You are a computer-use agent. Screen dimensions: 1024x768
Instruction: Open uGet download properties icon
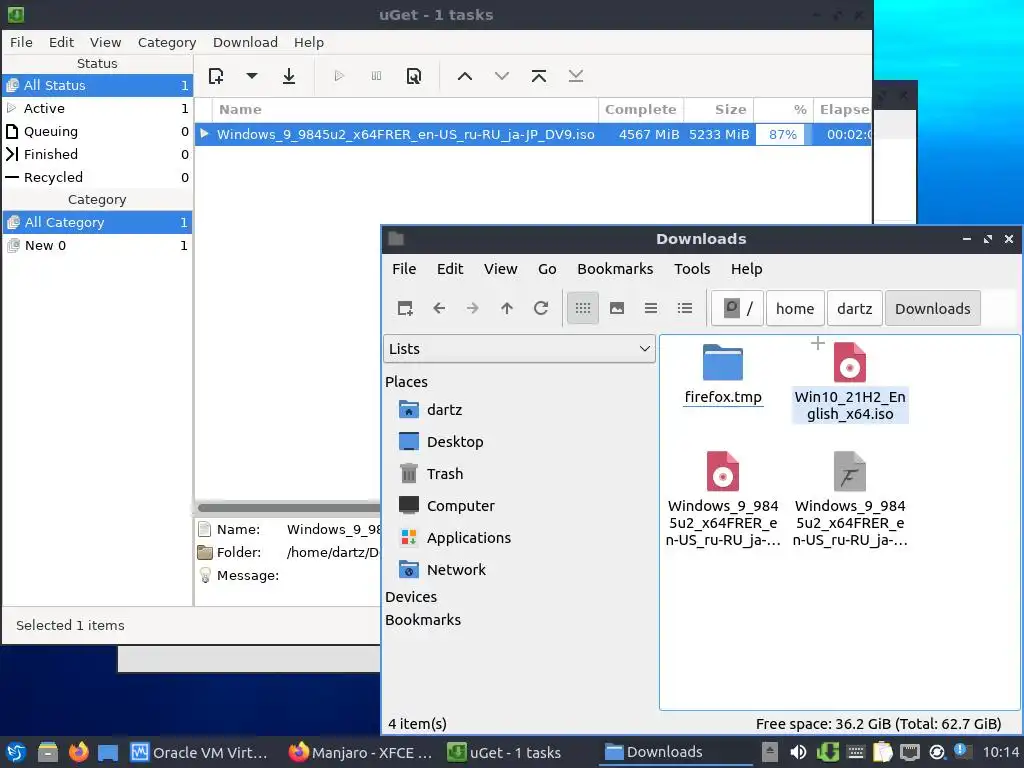[413, 76]
